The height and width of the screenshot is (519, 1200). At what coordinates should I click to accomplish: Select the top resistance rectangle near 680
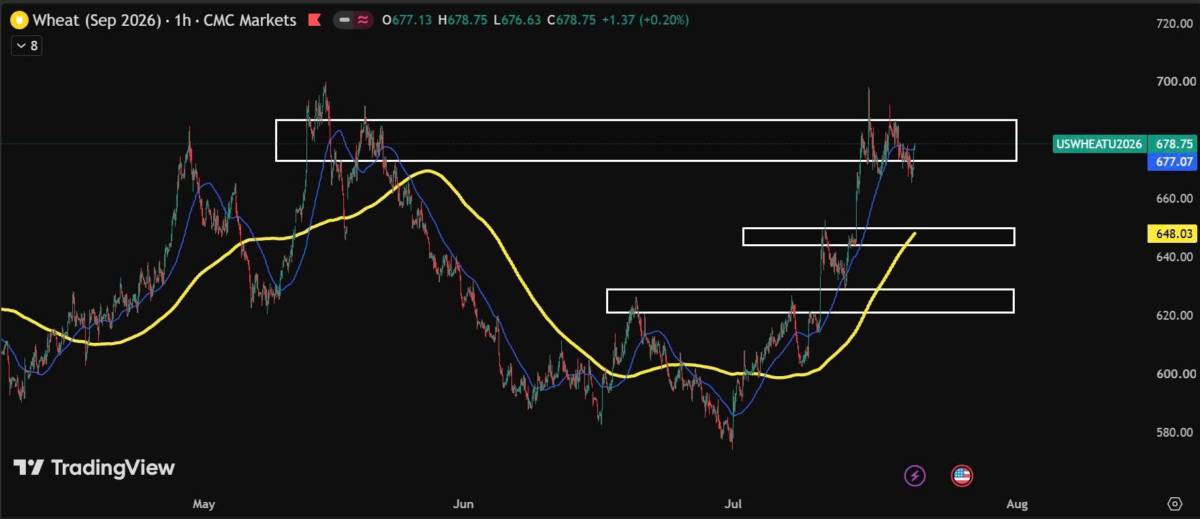coord(646,140)
